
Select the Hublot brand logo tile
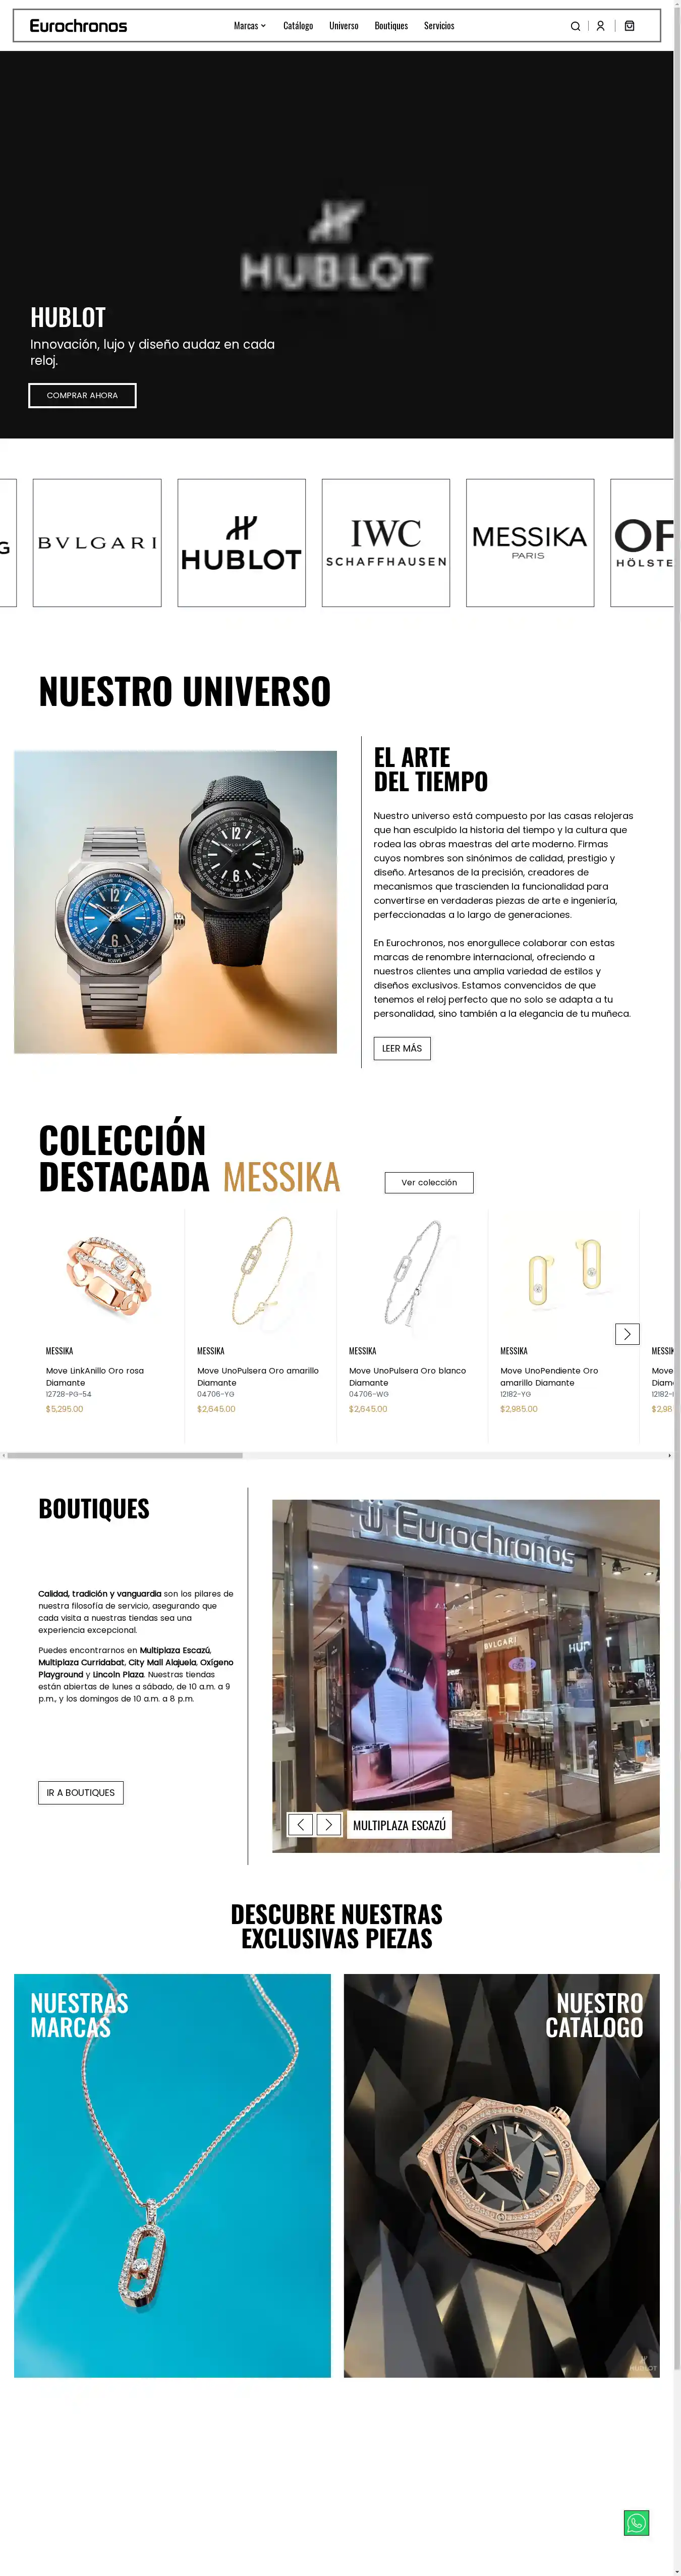[x=241, y=543]
